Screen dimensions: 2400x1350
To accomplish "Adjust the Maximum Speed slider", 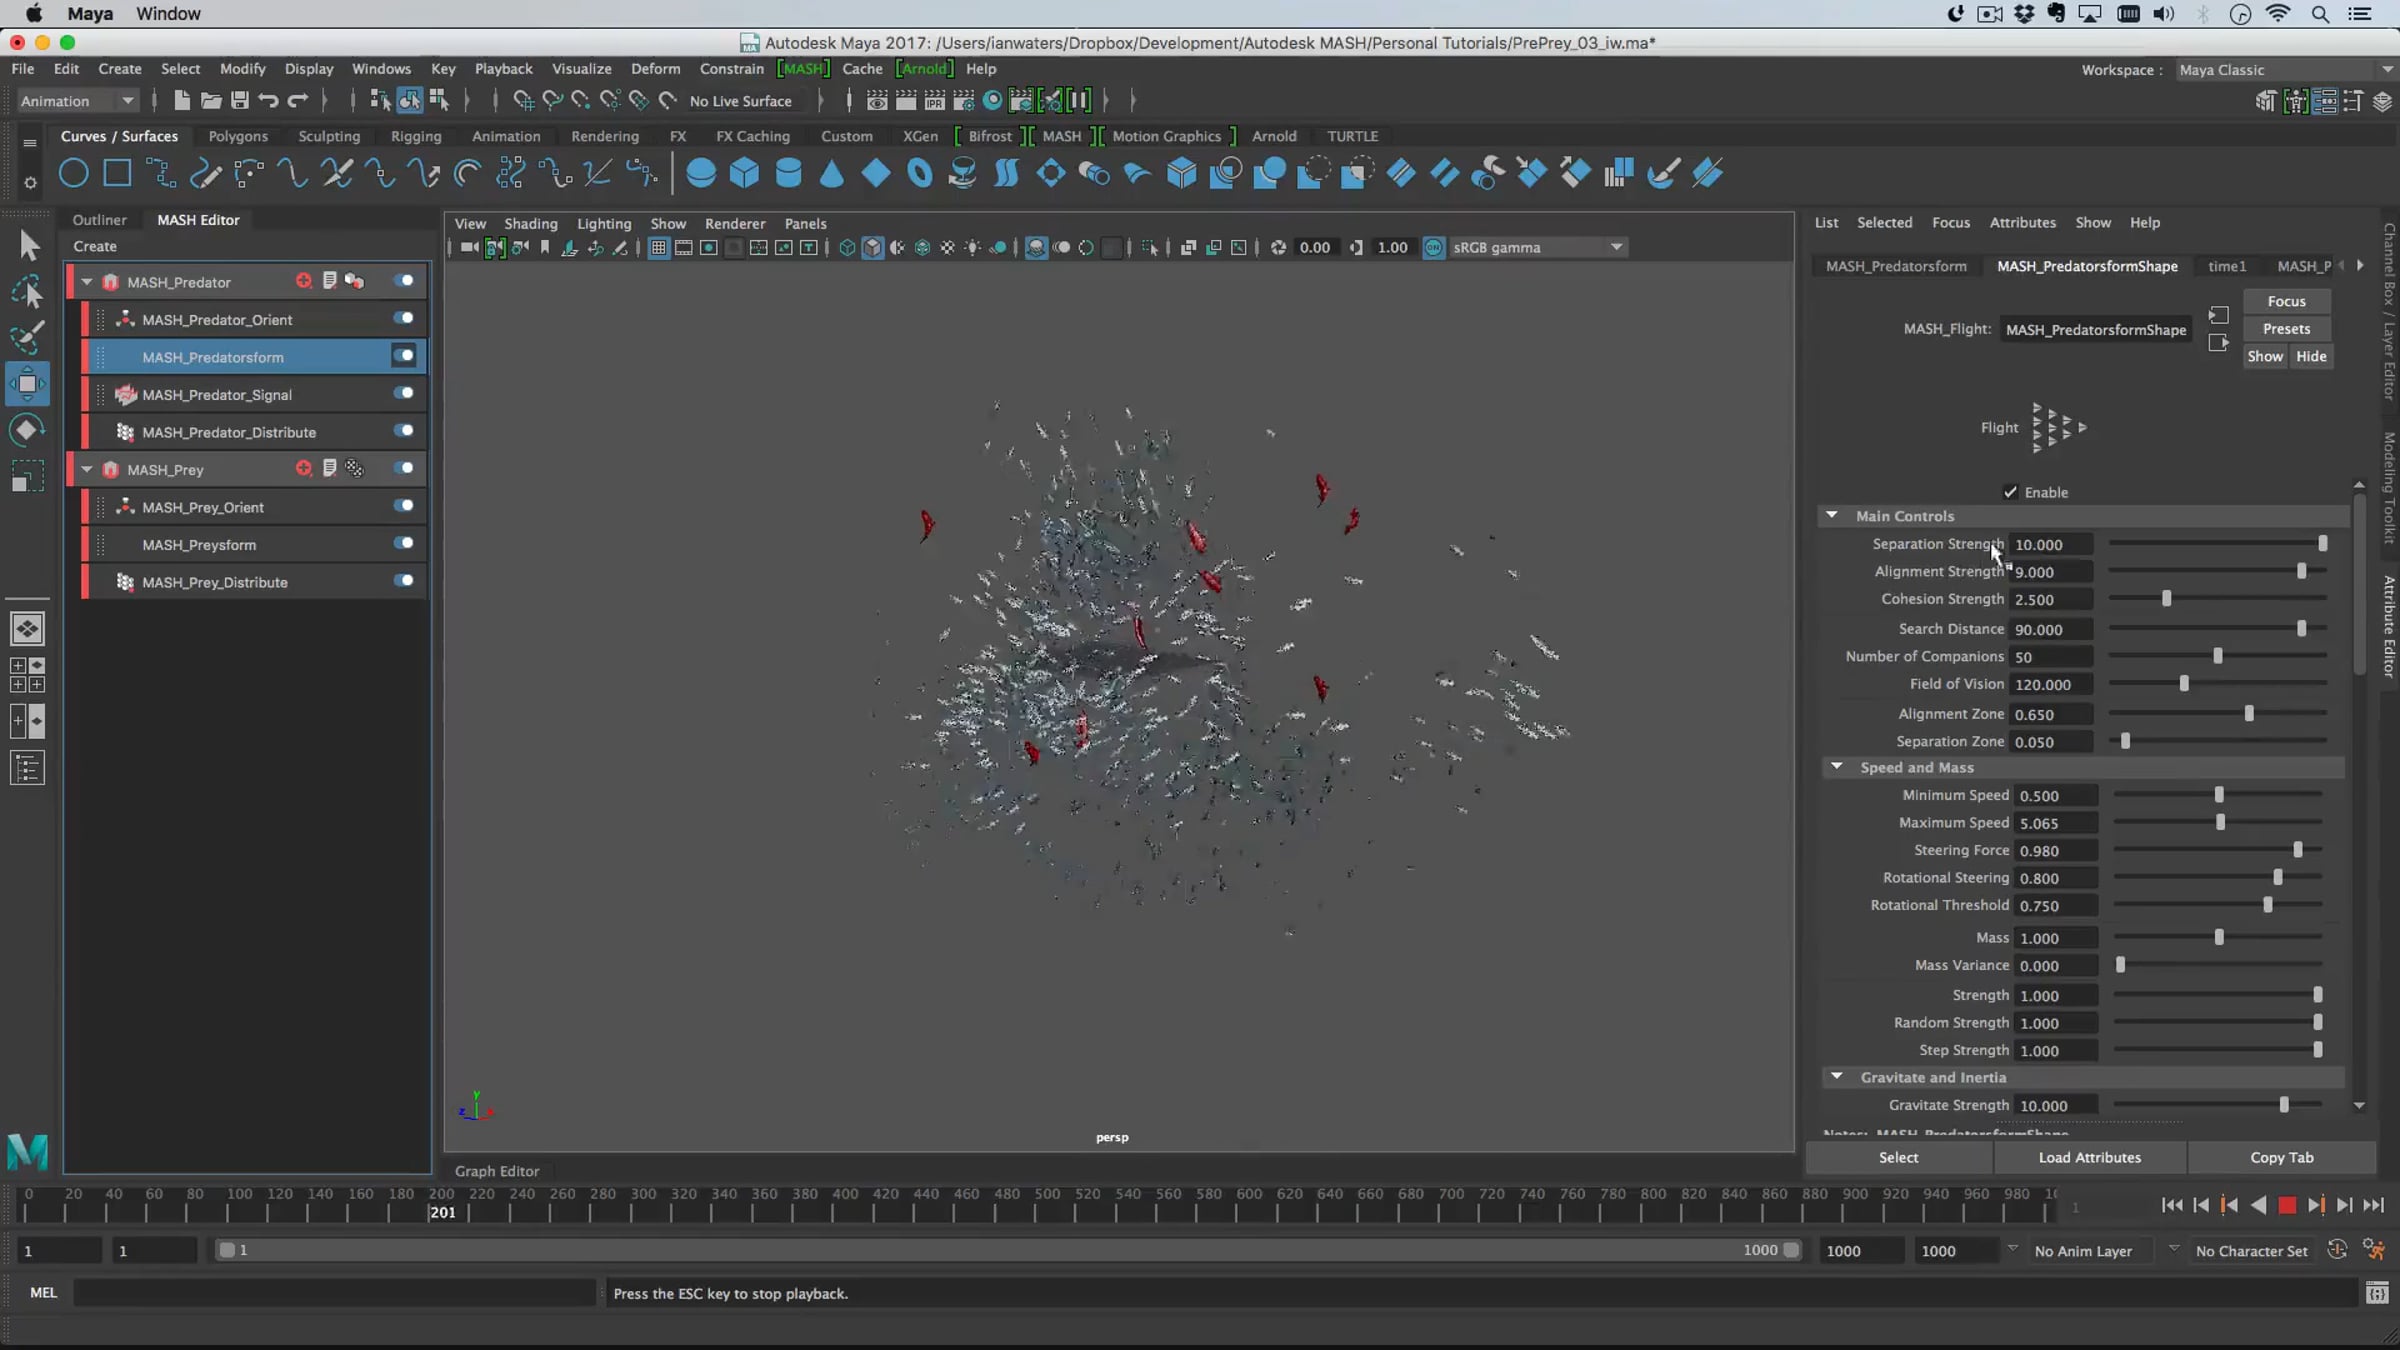I will pos(2219,823).
